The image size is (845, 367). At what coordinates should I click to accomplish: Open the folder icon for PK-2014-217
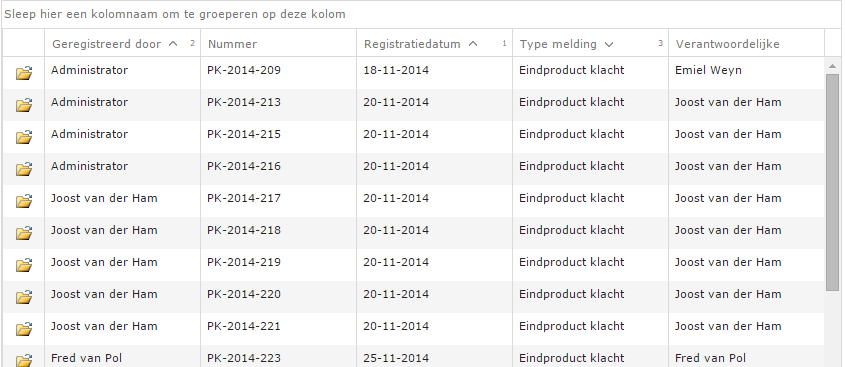tap(24, 201)
